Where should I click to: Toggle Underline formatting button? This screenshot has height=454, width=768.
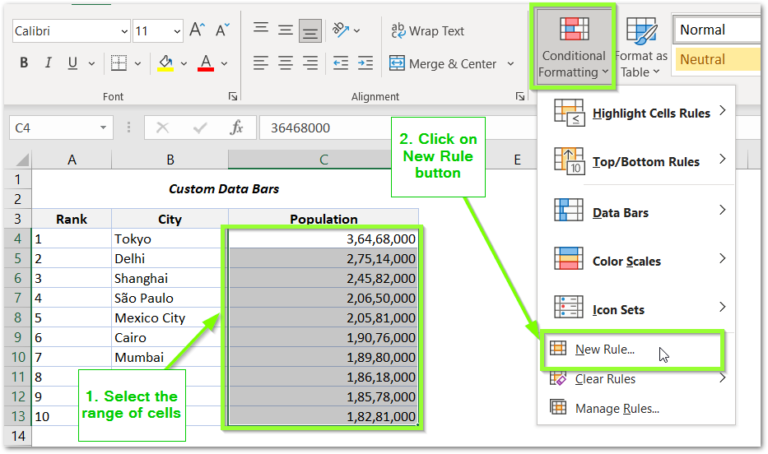click(x=72, y=63)
